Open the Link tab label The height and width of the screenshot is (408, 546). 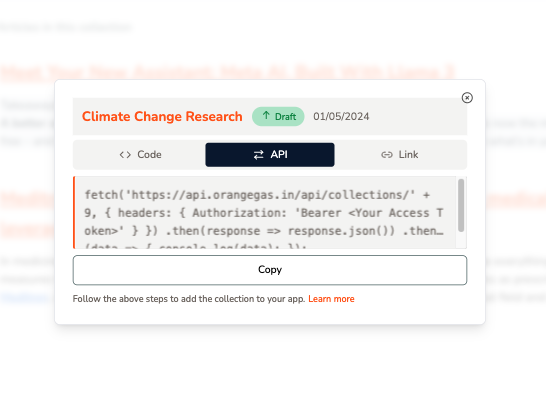coord(408,155)
